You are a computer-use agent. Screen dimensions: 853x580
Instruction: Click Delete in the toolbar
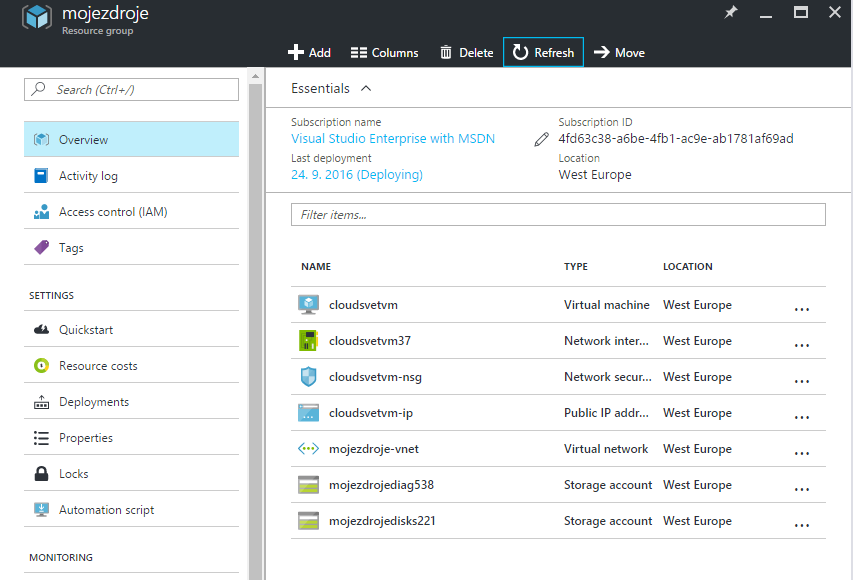point(466,52)
